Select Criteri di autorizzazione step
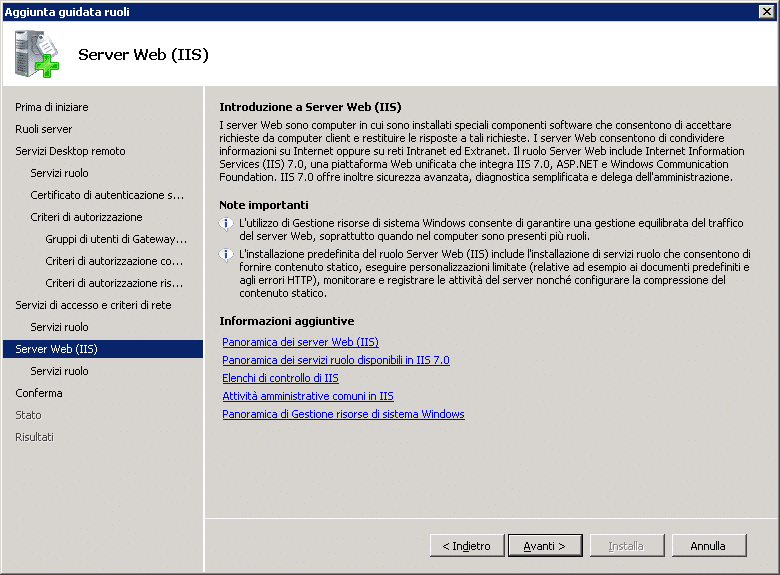Image resolution: width=780 pixels, height=575 pixels. (x=86, y=217)
